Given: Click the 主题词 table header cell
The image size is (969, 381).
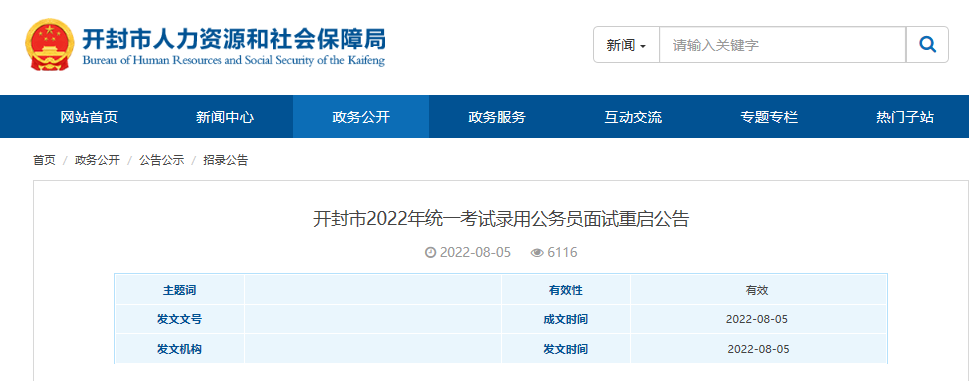Looking at the screenshot, I should tap(179, 290).
